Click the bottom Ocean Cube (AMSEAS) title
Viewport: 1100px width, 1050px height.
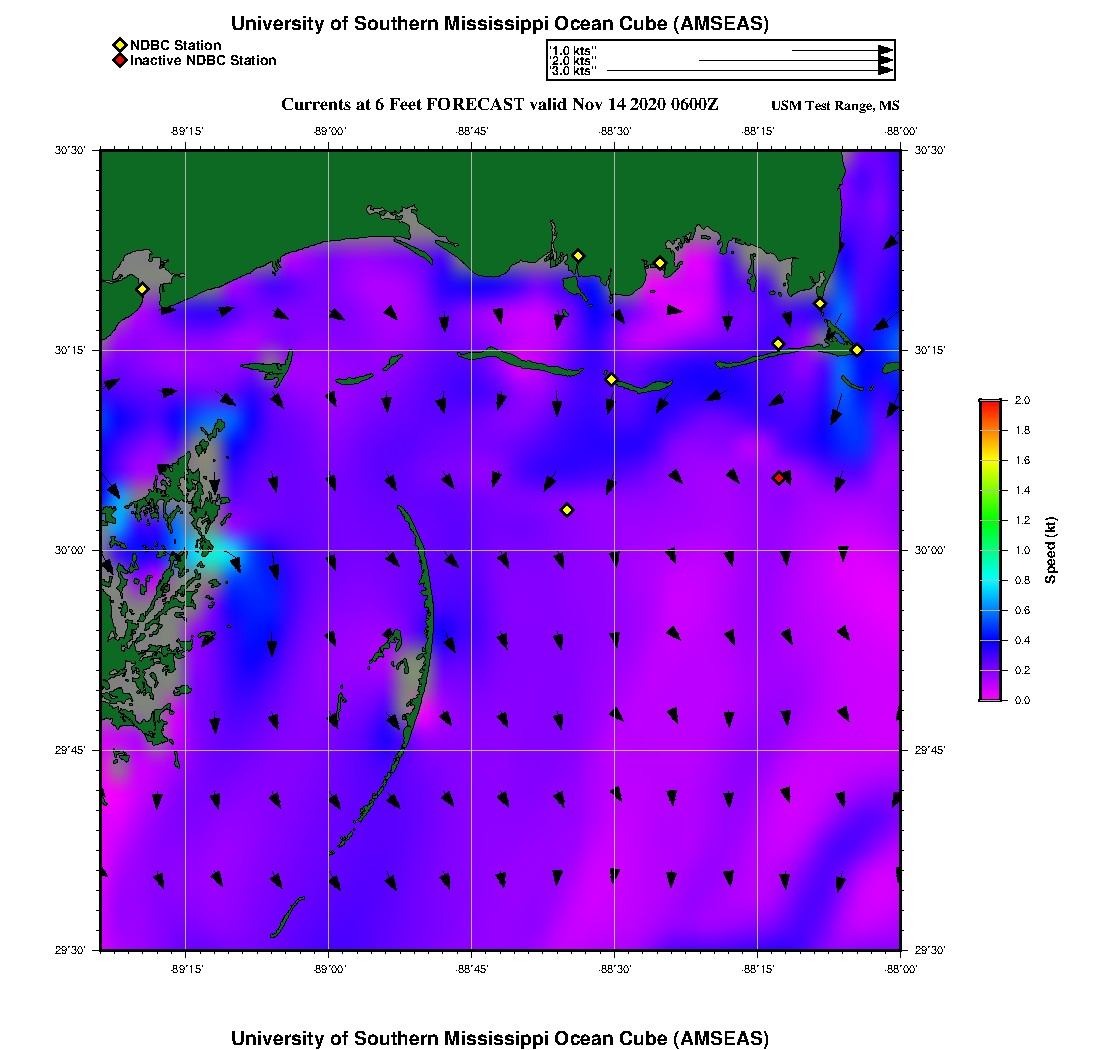[500, 1038]
